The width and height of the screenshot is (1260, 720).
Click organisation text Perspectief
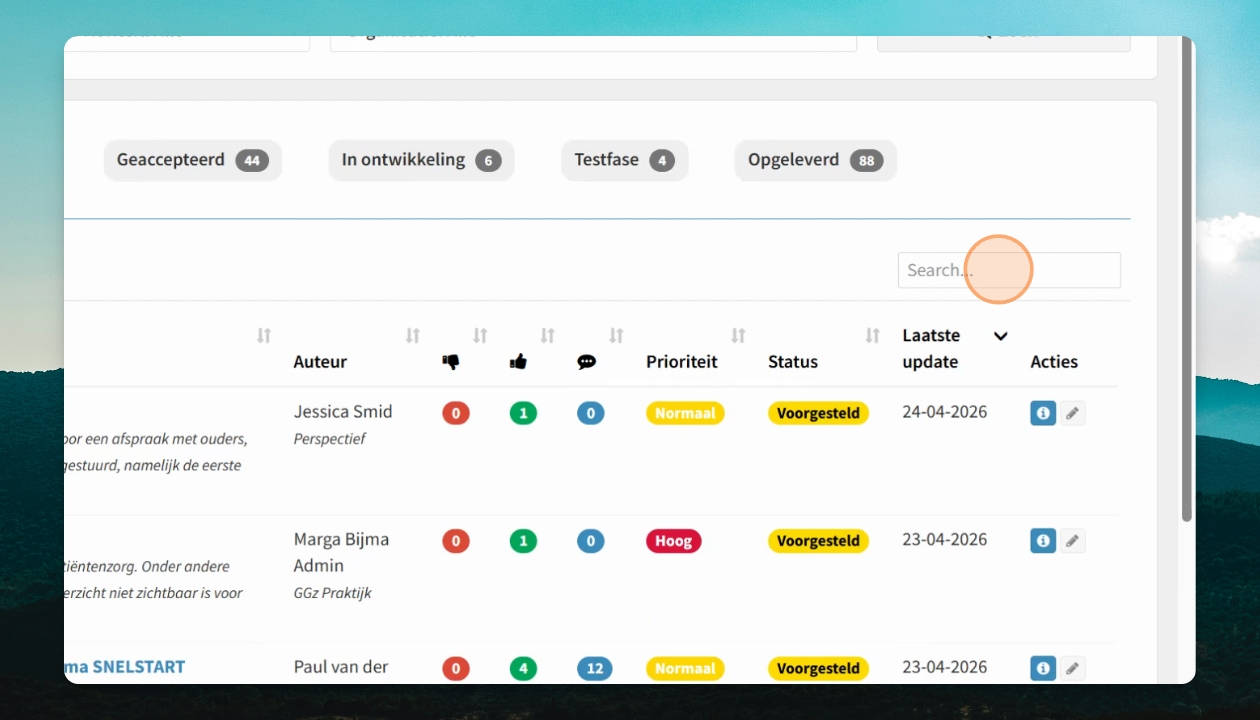pyautogui.click(x=330, y=439)
